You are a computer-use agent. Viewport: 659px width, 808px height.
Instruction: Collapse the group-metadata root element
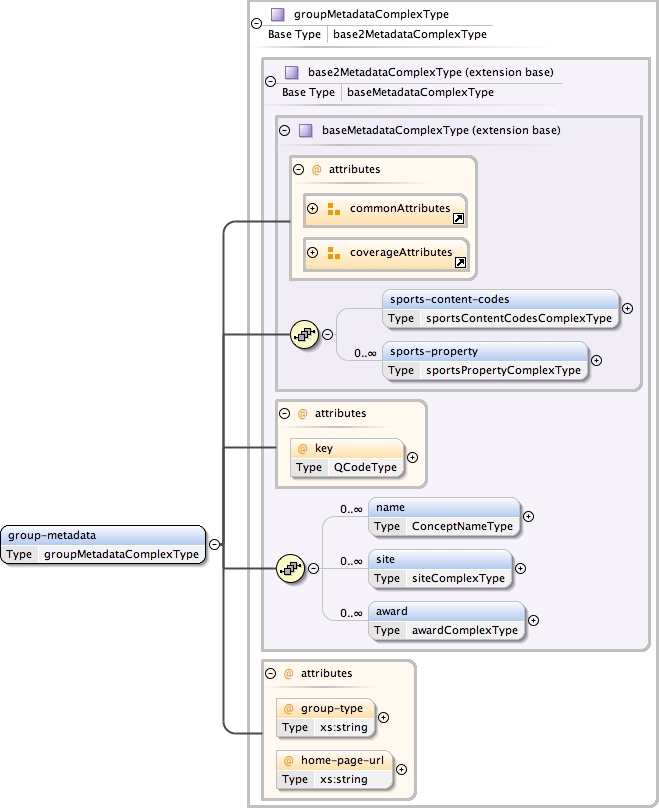coord(214,545)
